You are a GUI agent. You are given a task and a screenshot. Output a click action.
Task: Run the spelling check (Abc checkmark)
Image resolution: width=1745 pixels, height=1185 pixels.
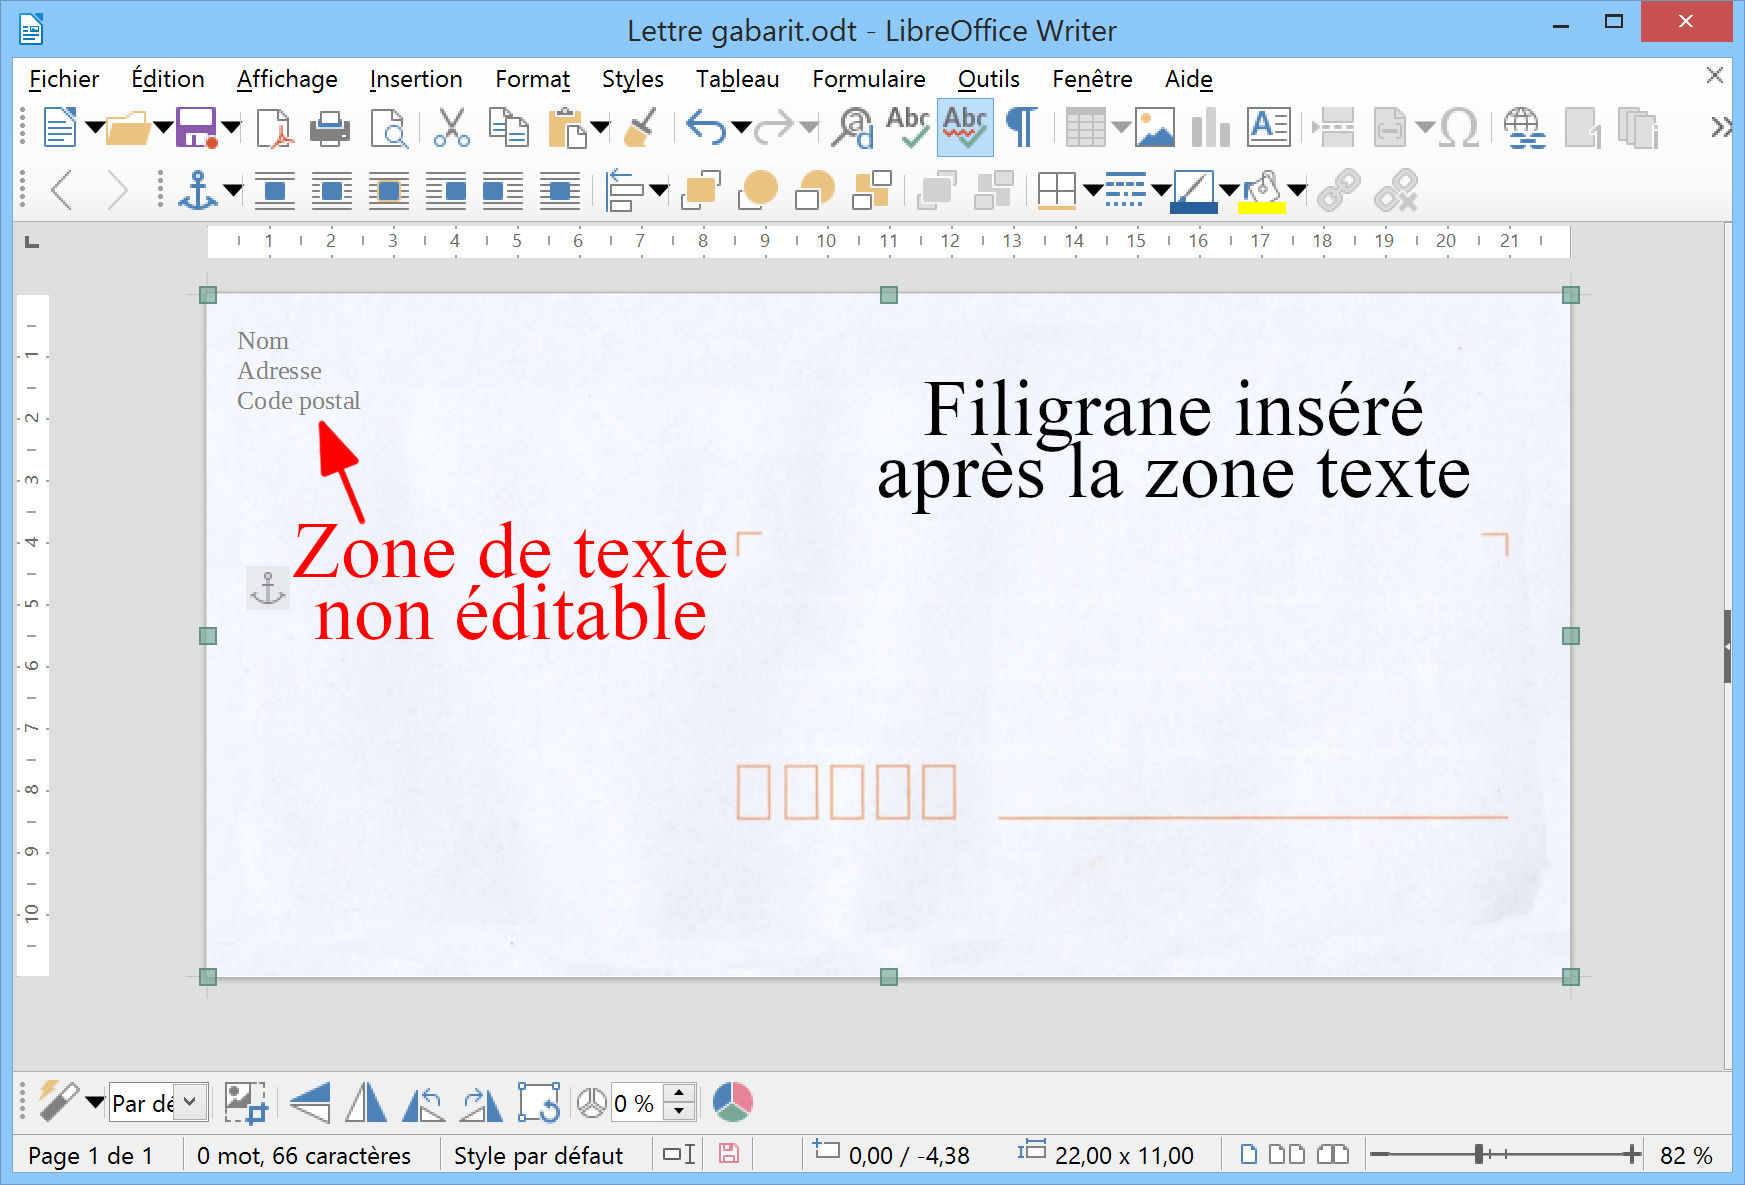(908, 128)
